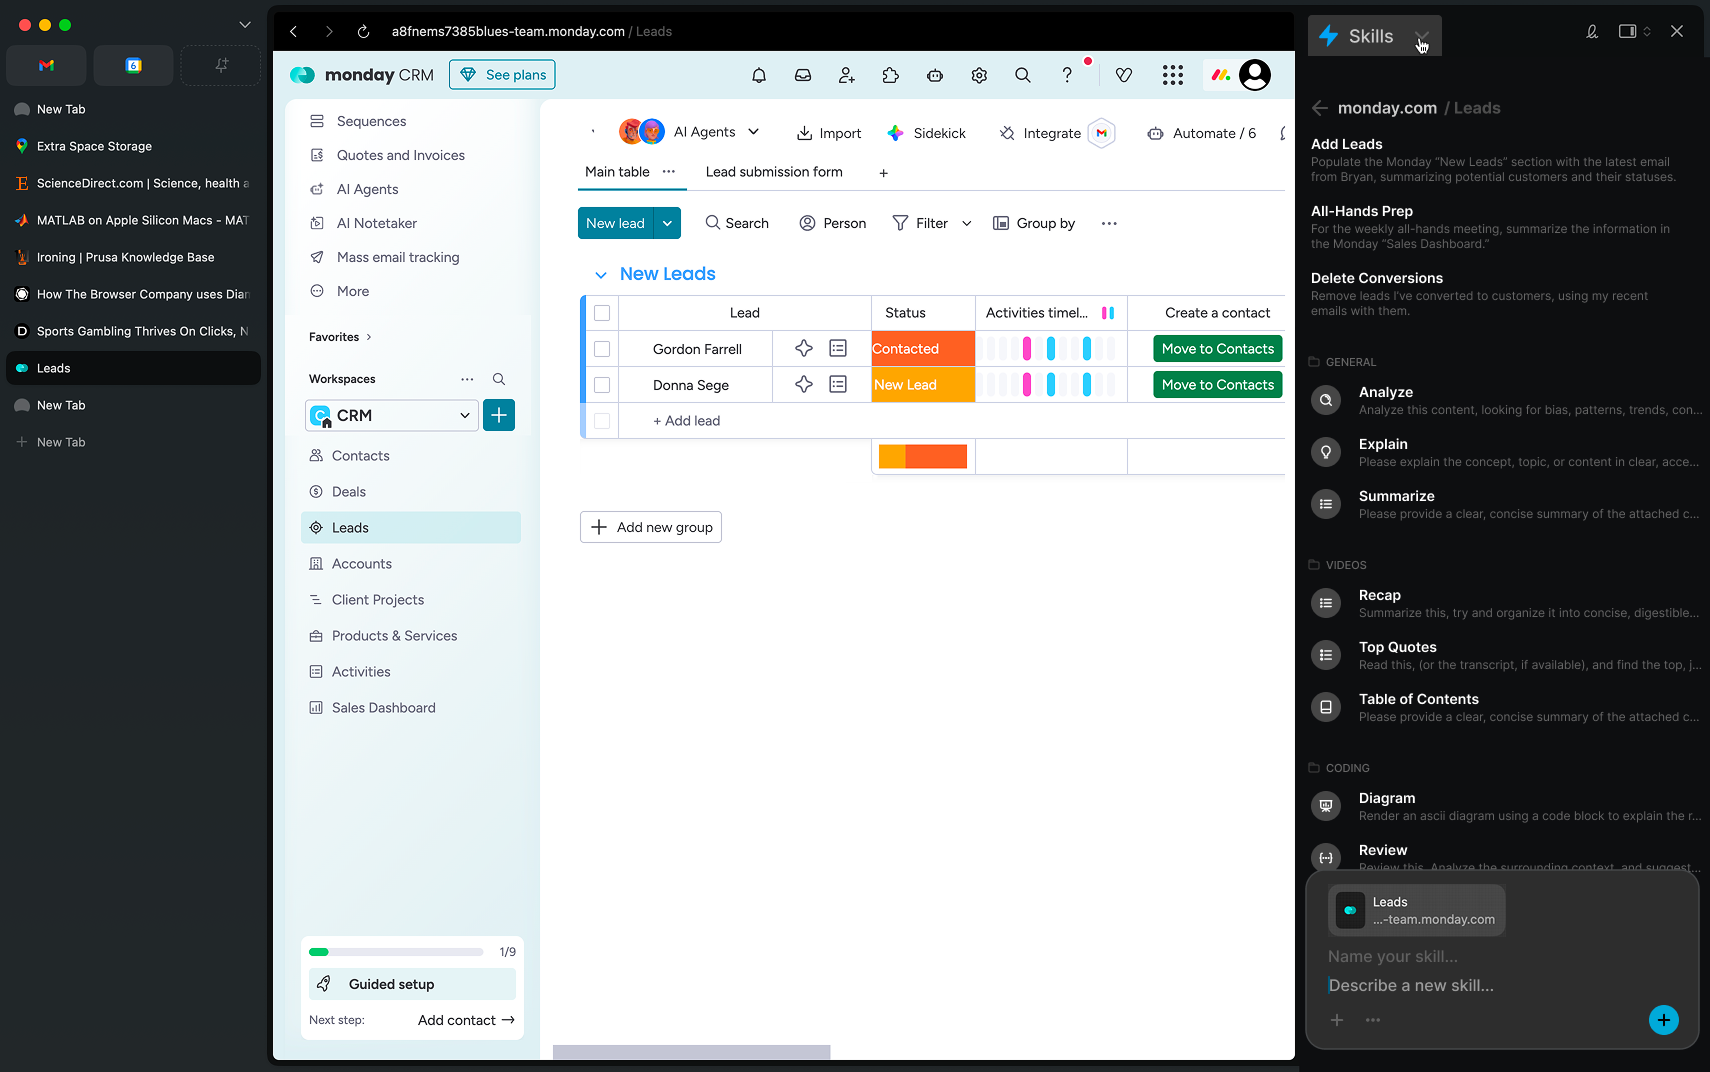
Task: Click the workspace search magnifier icon
Action: point(499,379)
